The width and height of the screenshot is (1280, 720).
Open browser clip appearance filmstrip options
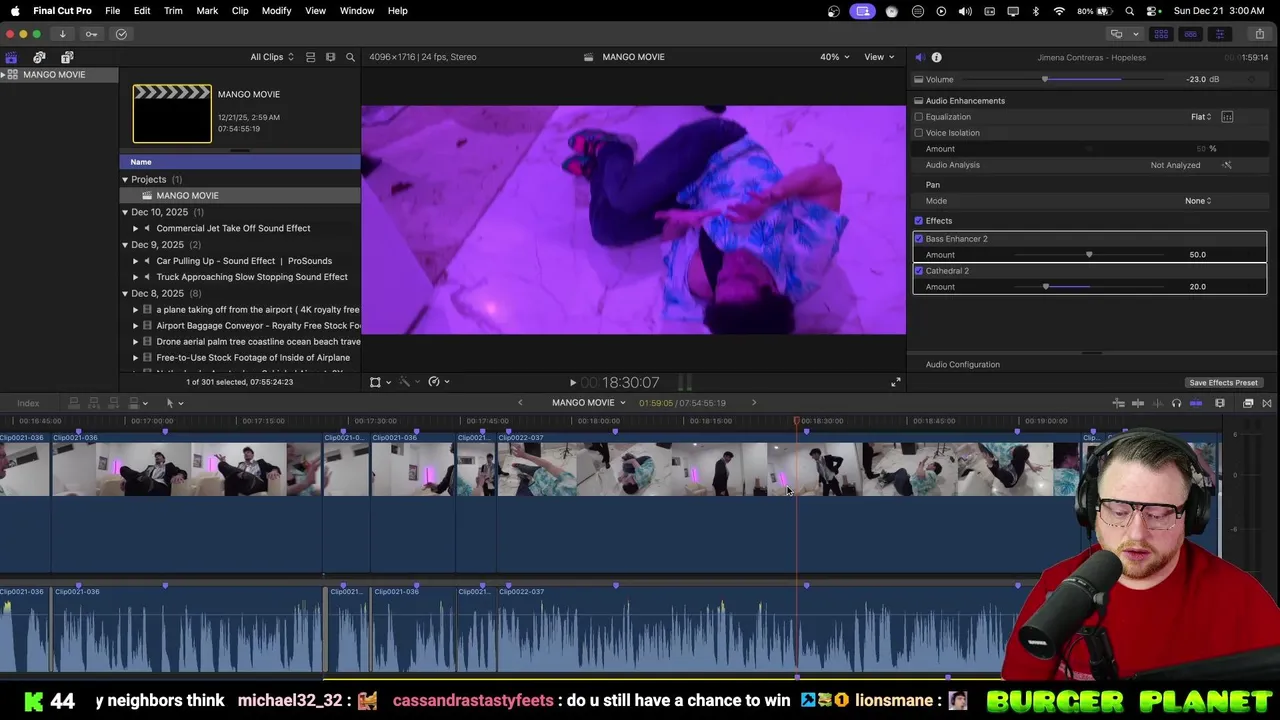point(330,57)
